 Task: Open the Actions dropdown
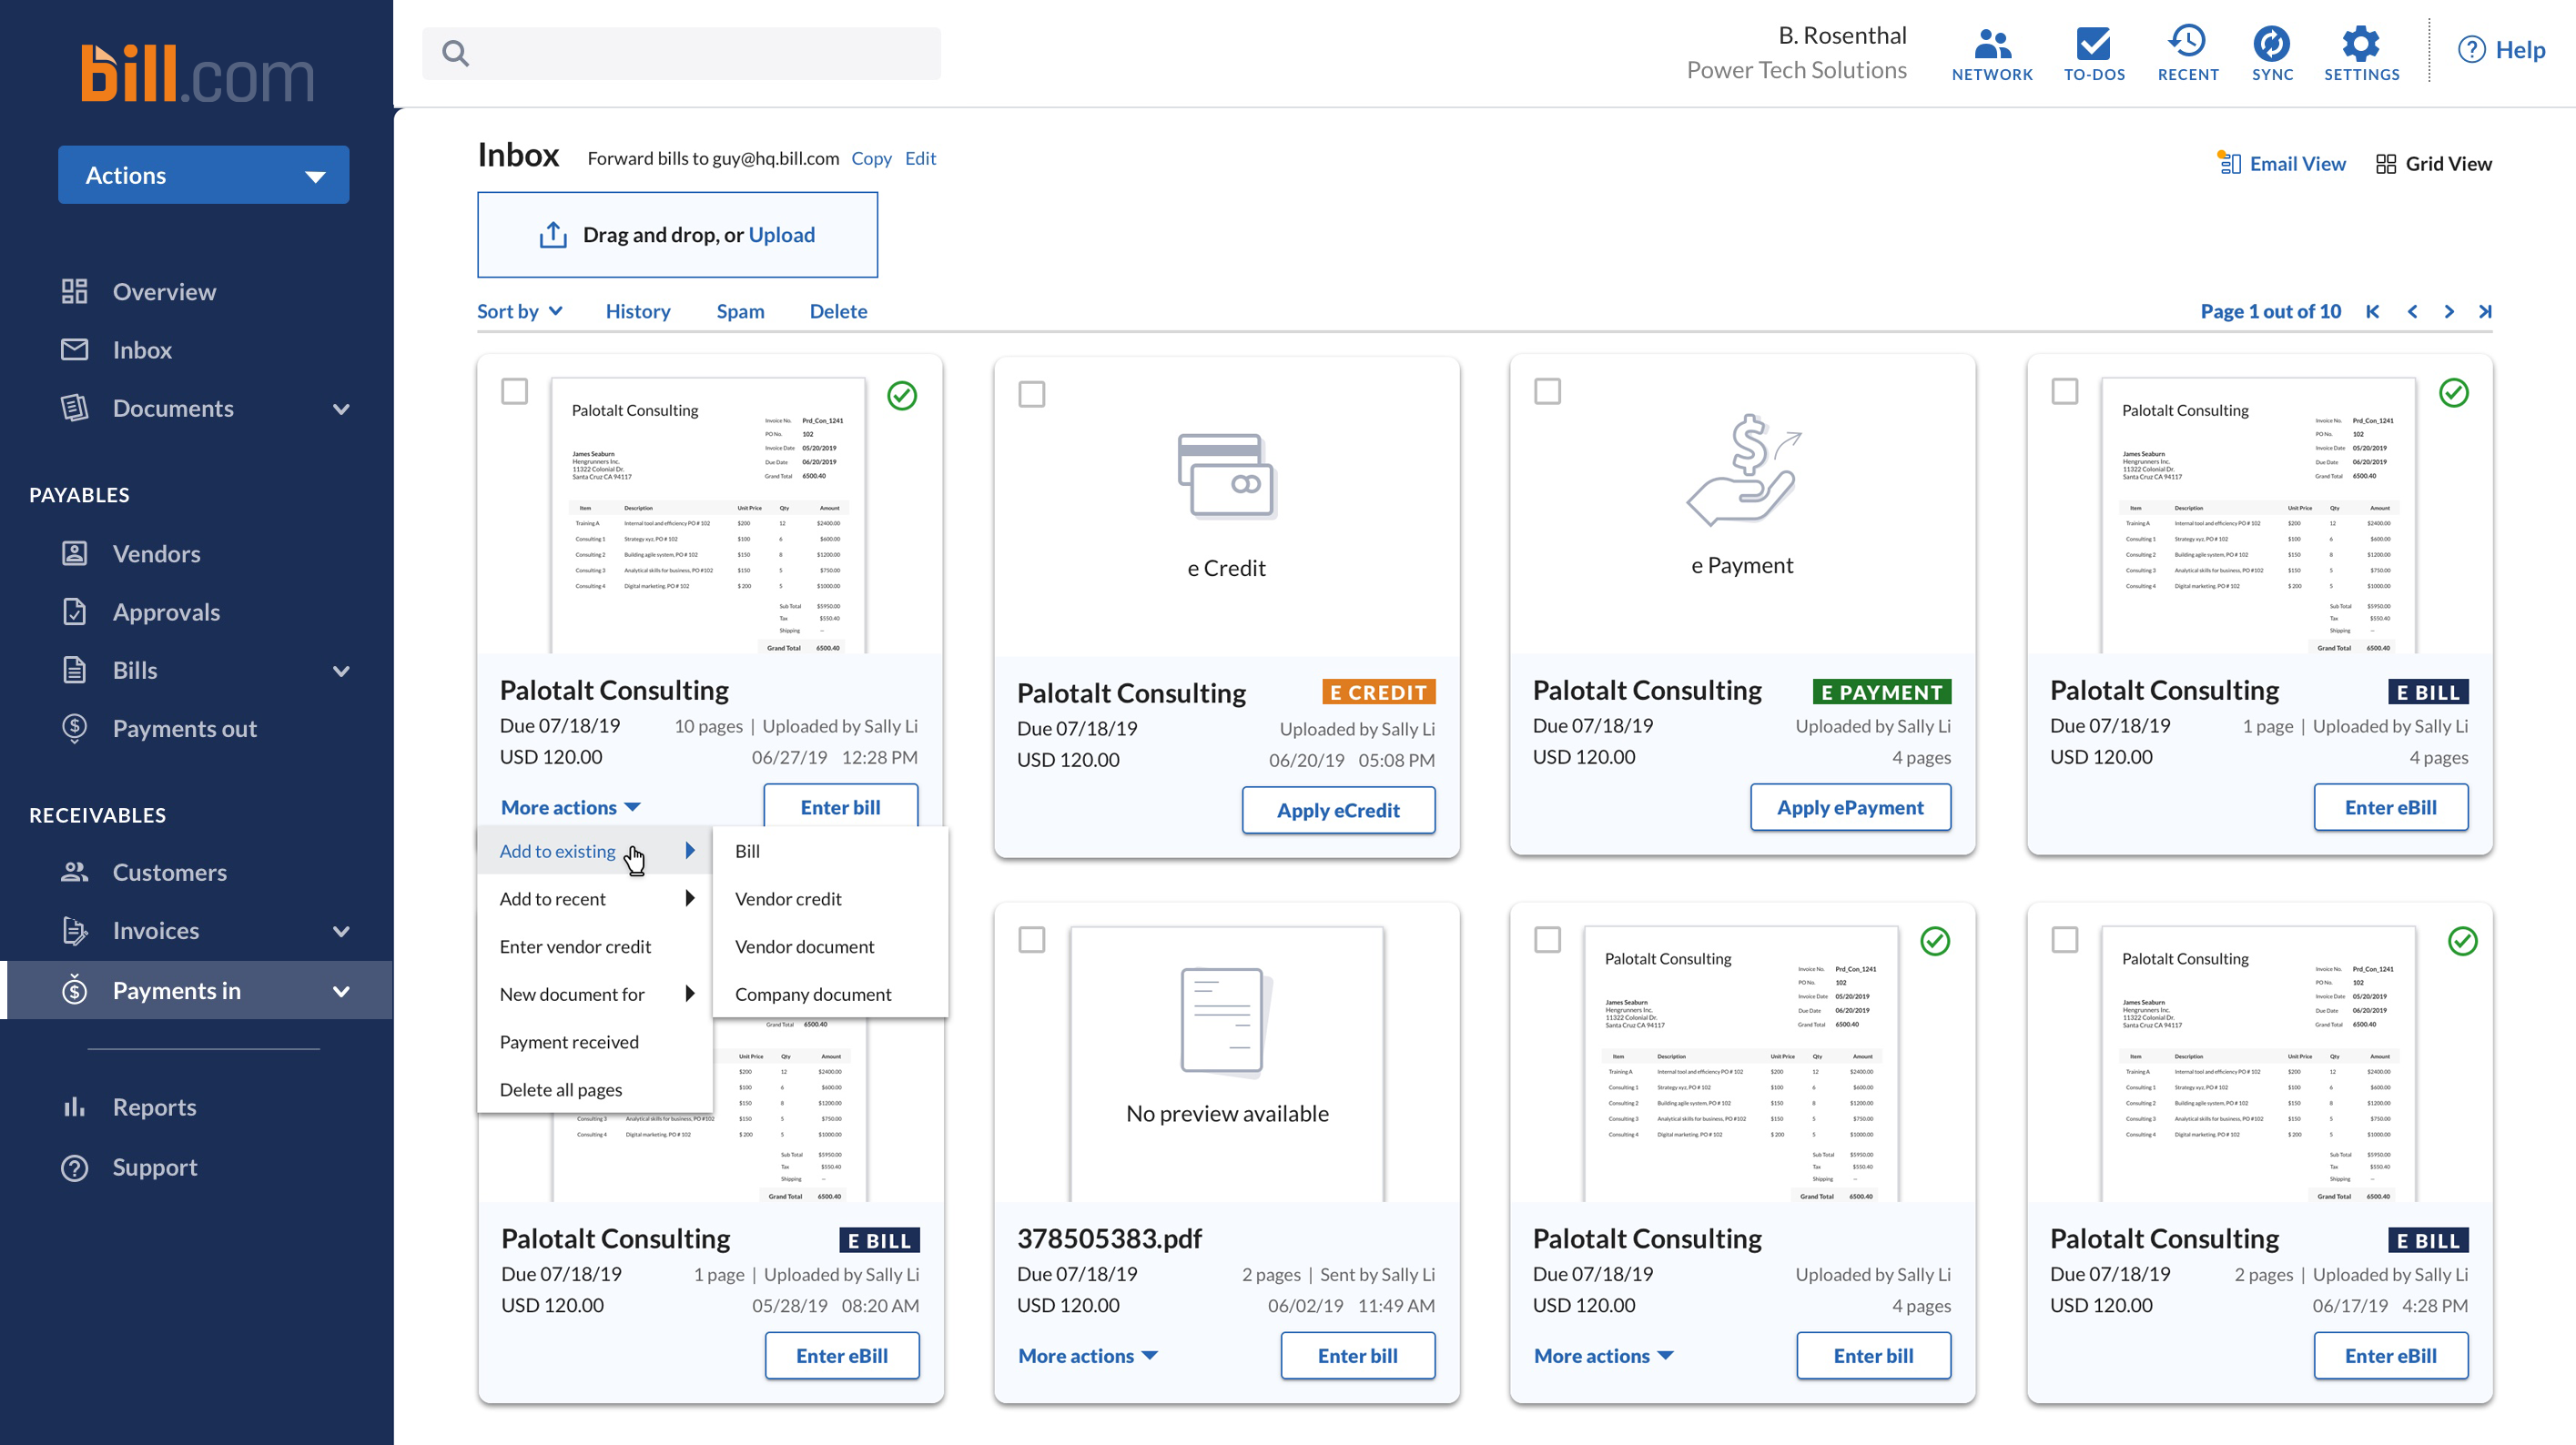pos(203,175)
